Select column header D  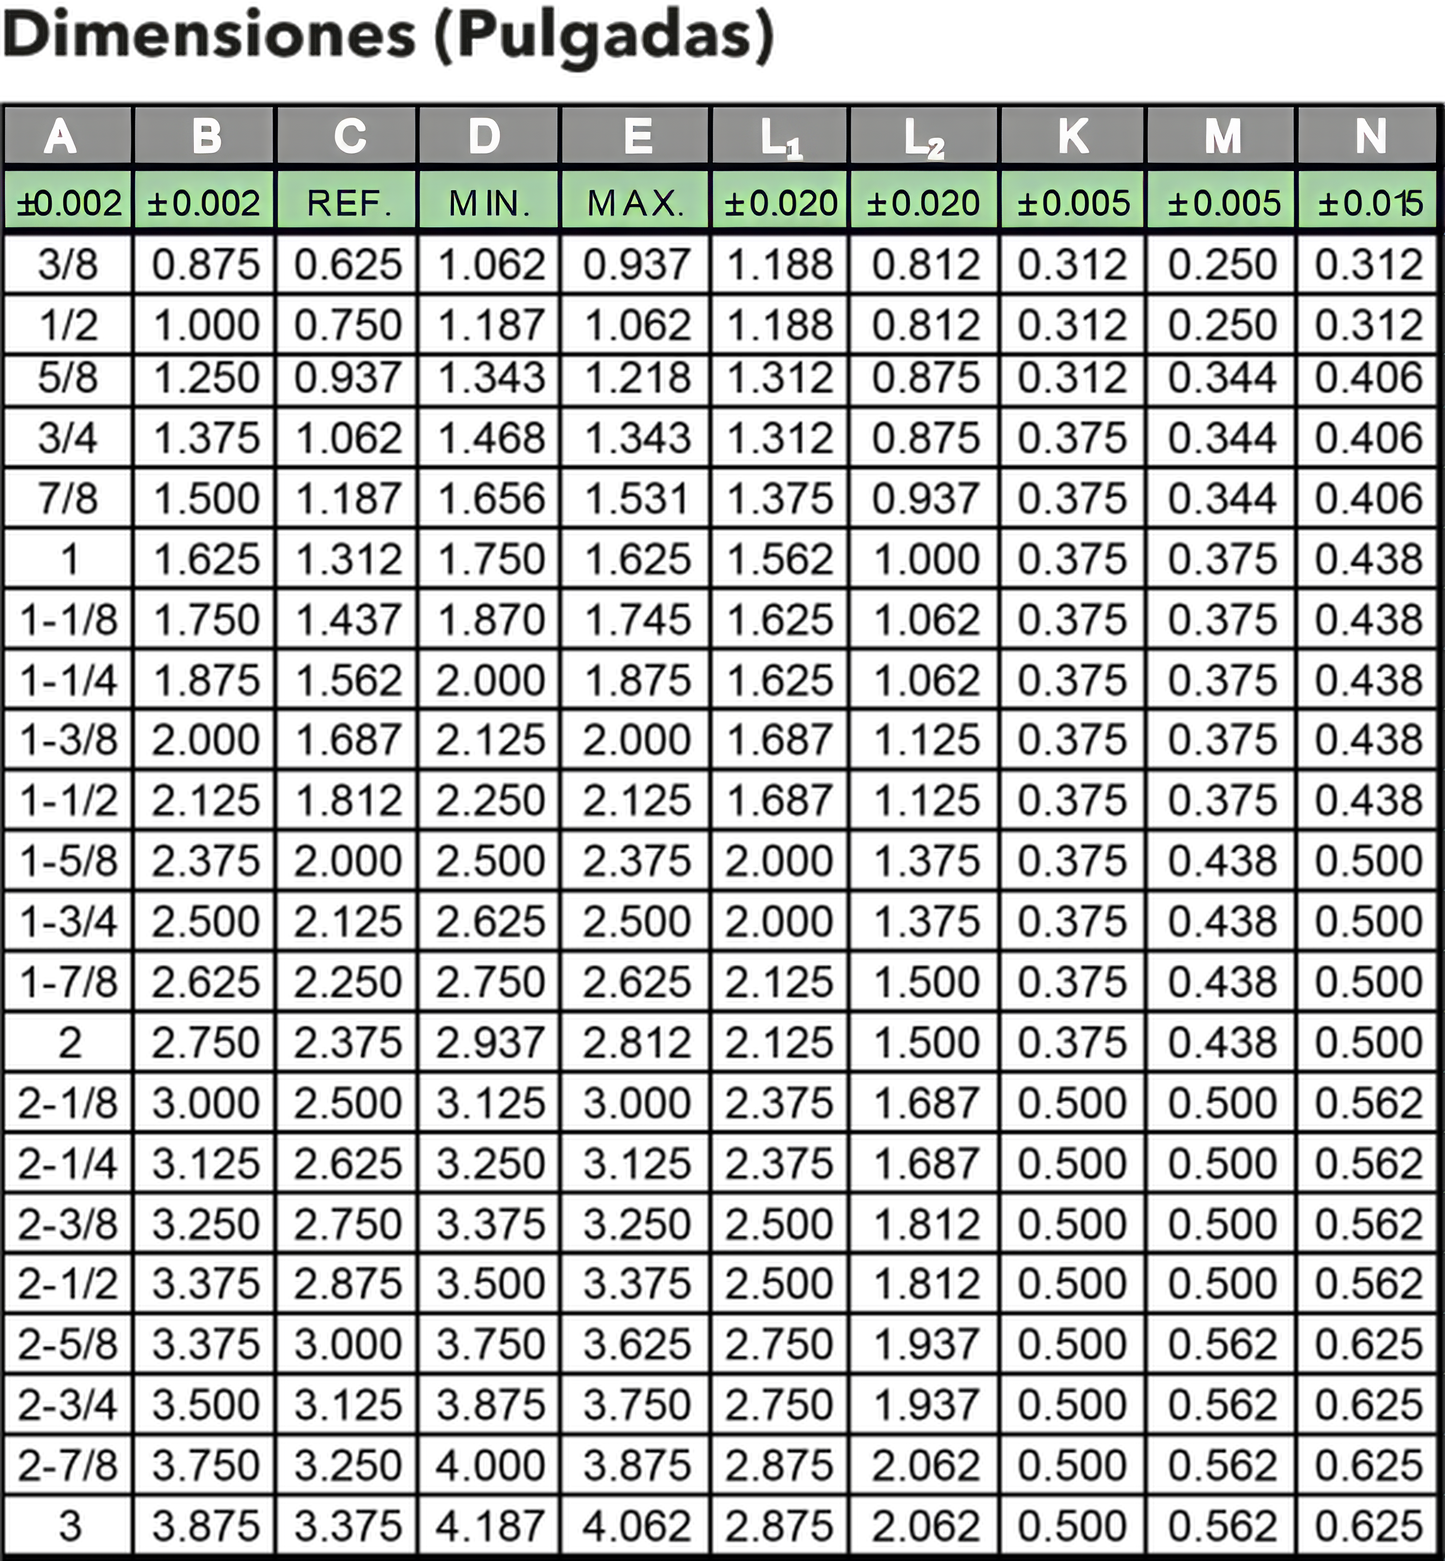pyautogui.click(x=490, y=136)
